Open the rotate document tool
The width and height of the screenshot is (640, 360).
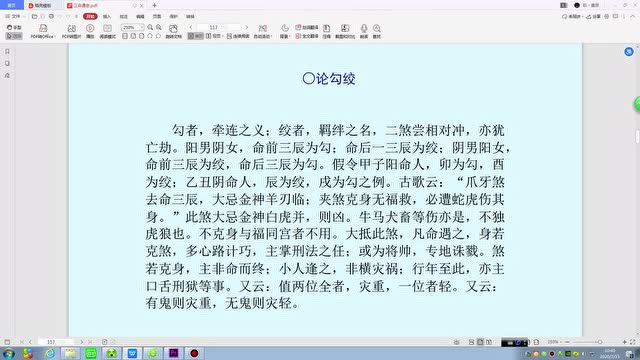(173, 31)
